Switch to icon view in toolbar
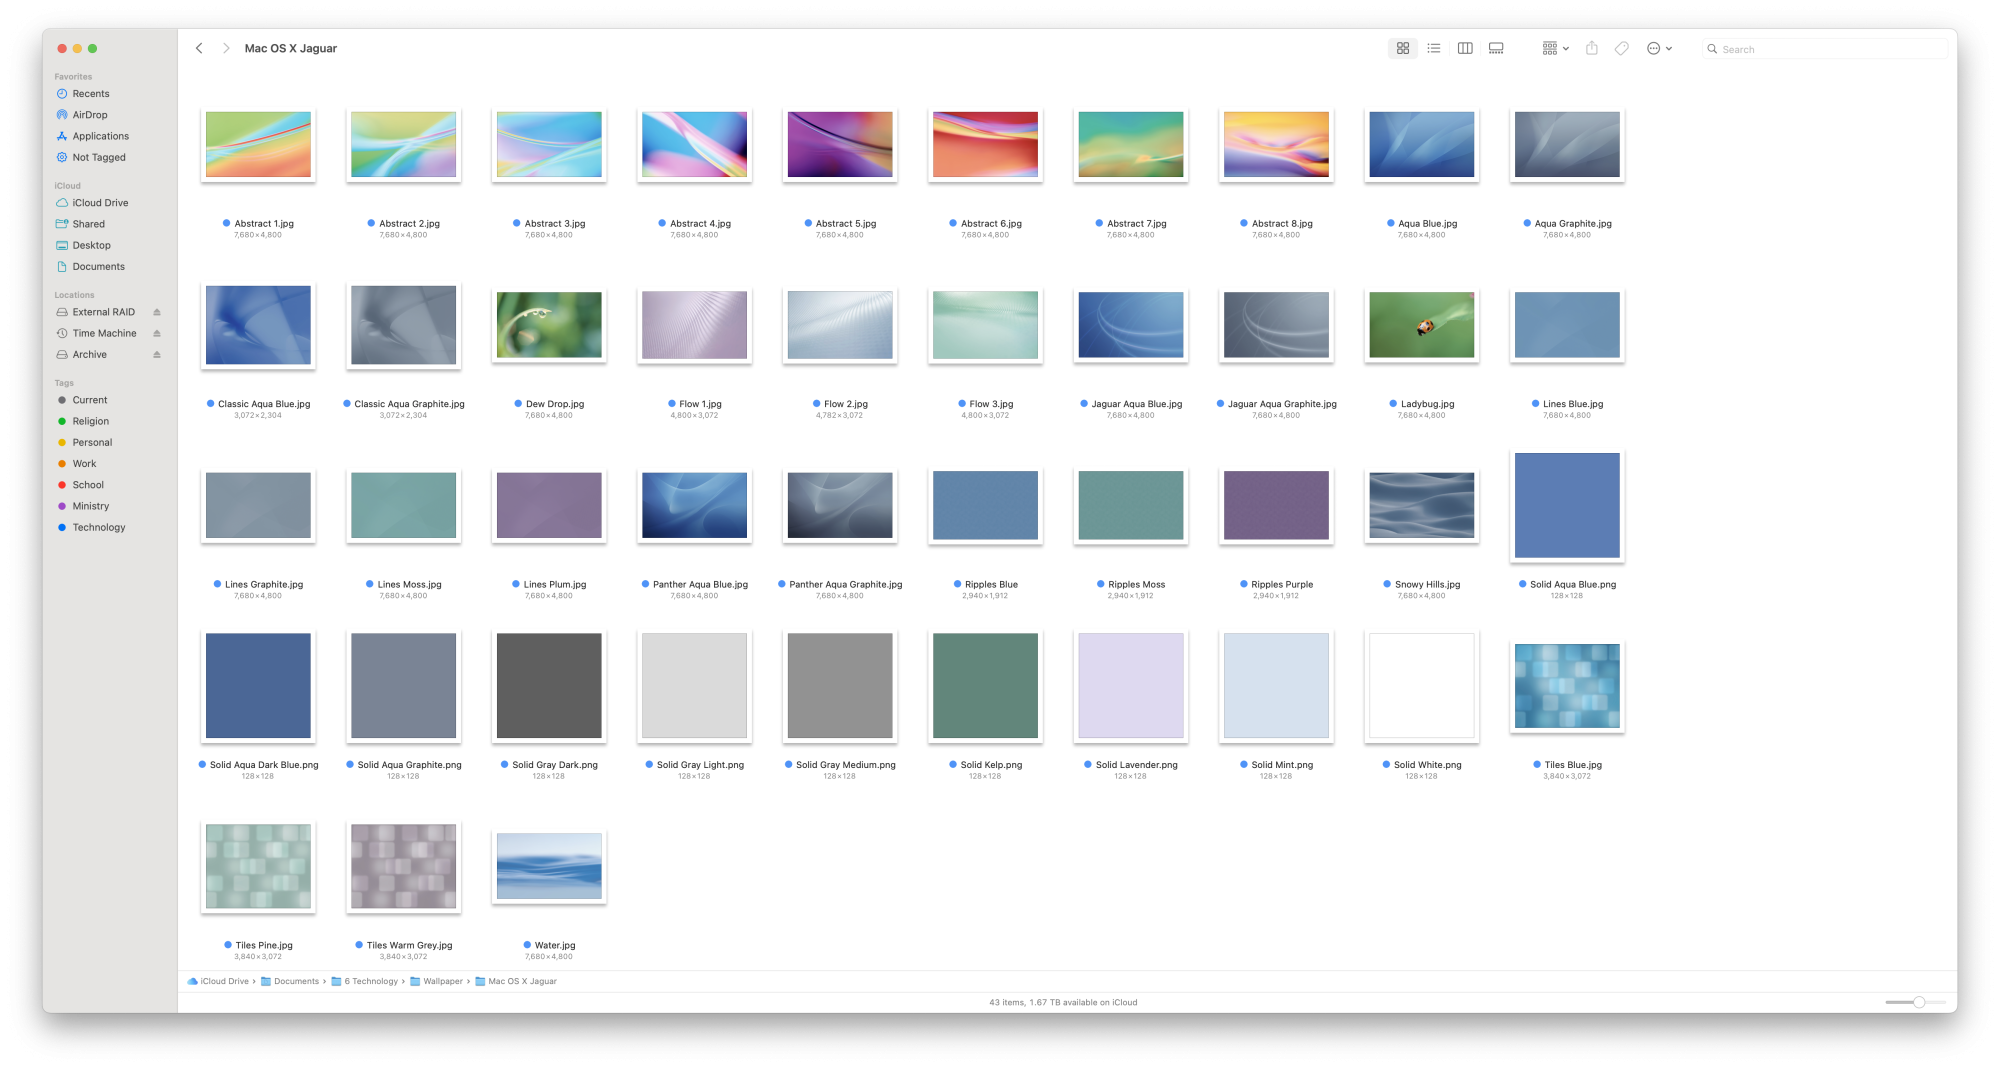The height and width of the screenshot is (1069, 2000). 1403,48
